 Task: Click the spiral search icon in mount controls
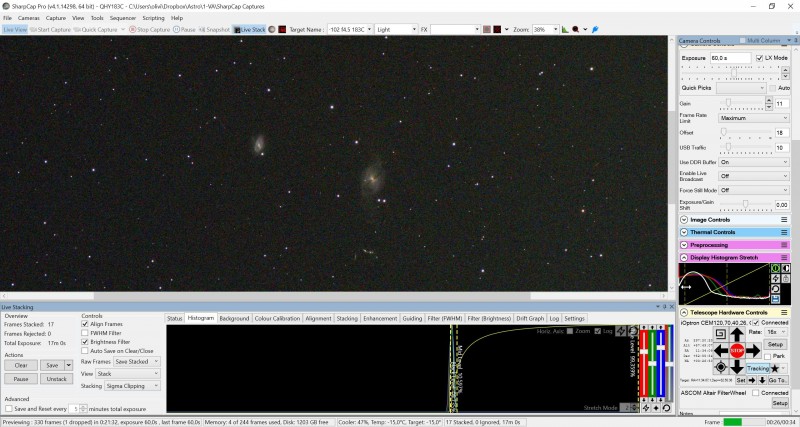click(720, 335)
